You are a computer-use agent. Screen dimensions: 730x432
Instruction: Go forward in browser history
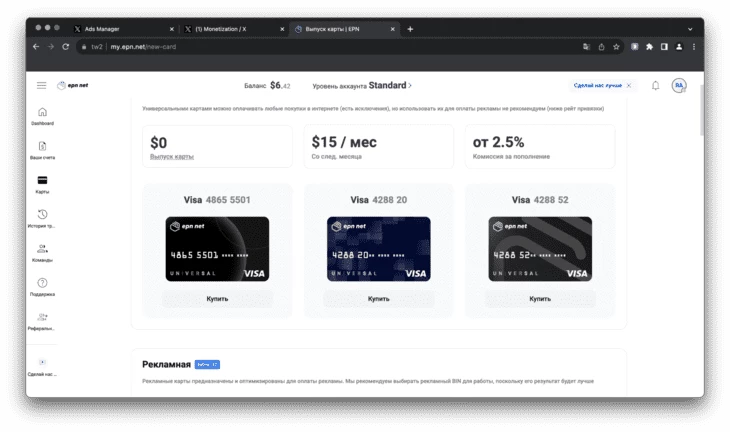(x=51, y=47)
